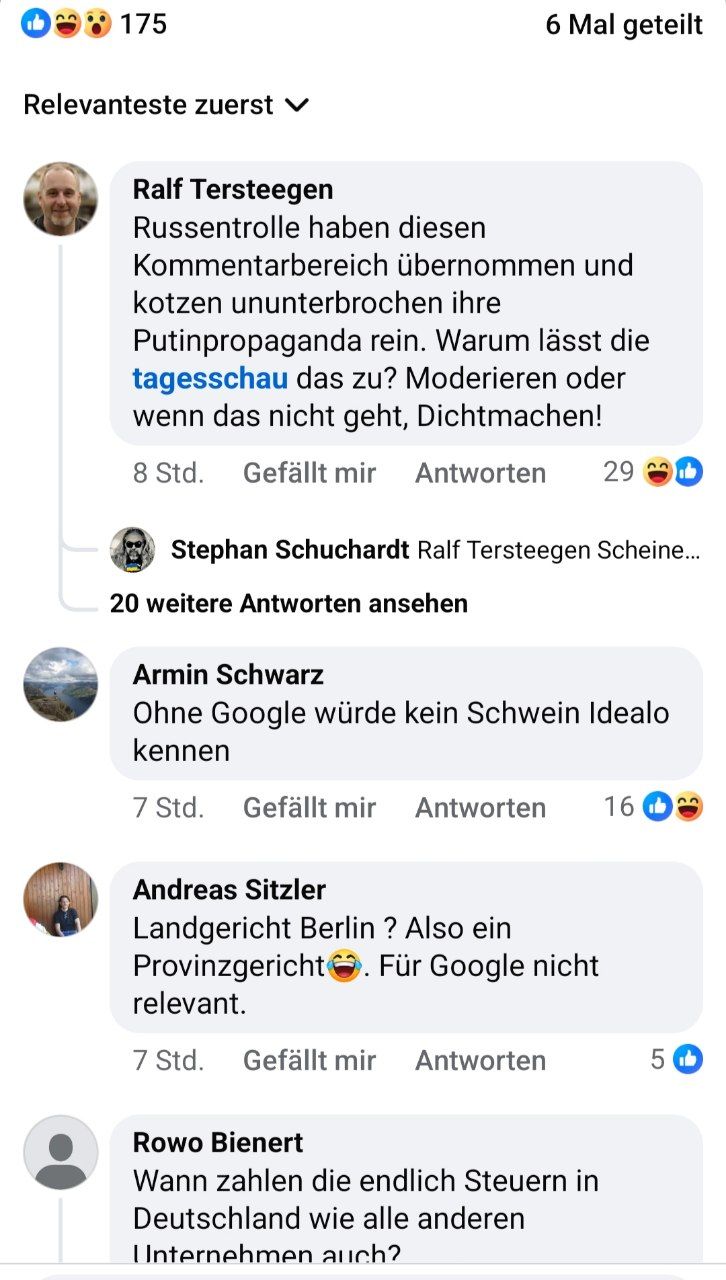Open Andreas Sitzler's profile picture

point(61,899)
